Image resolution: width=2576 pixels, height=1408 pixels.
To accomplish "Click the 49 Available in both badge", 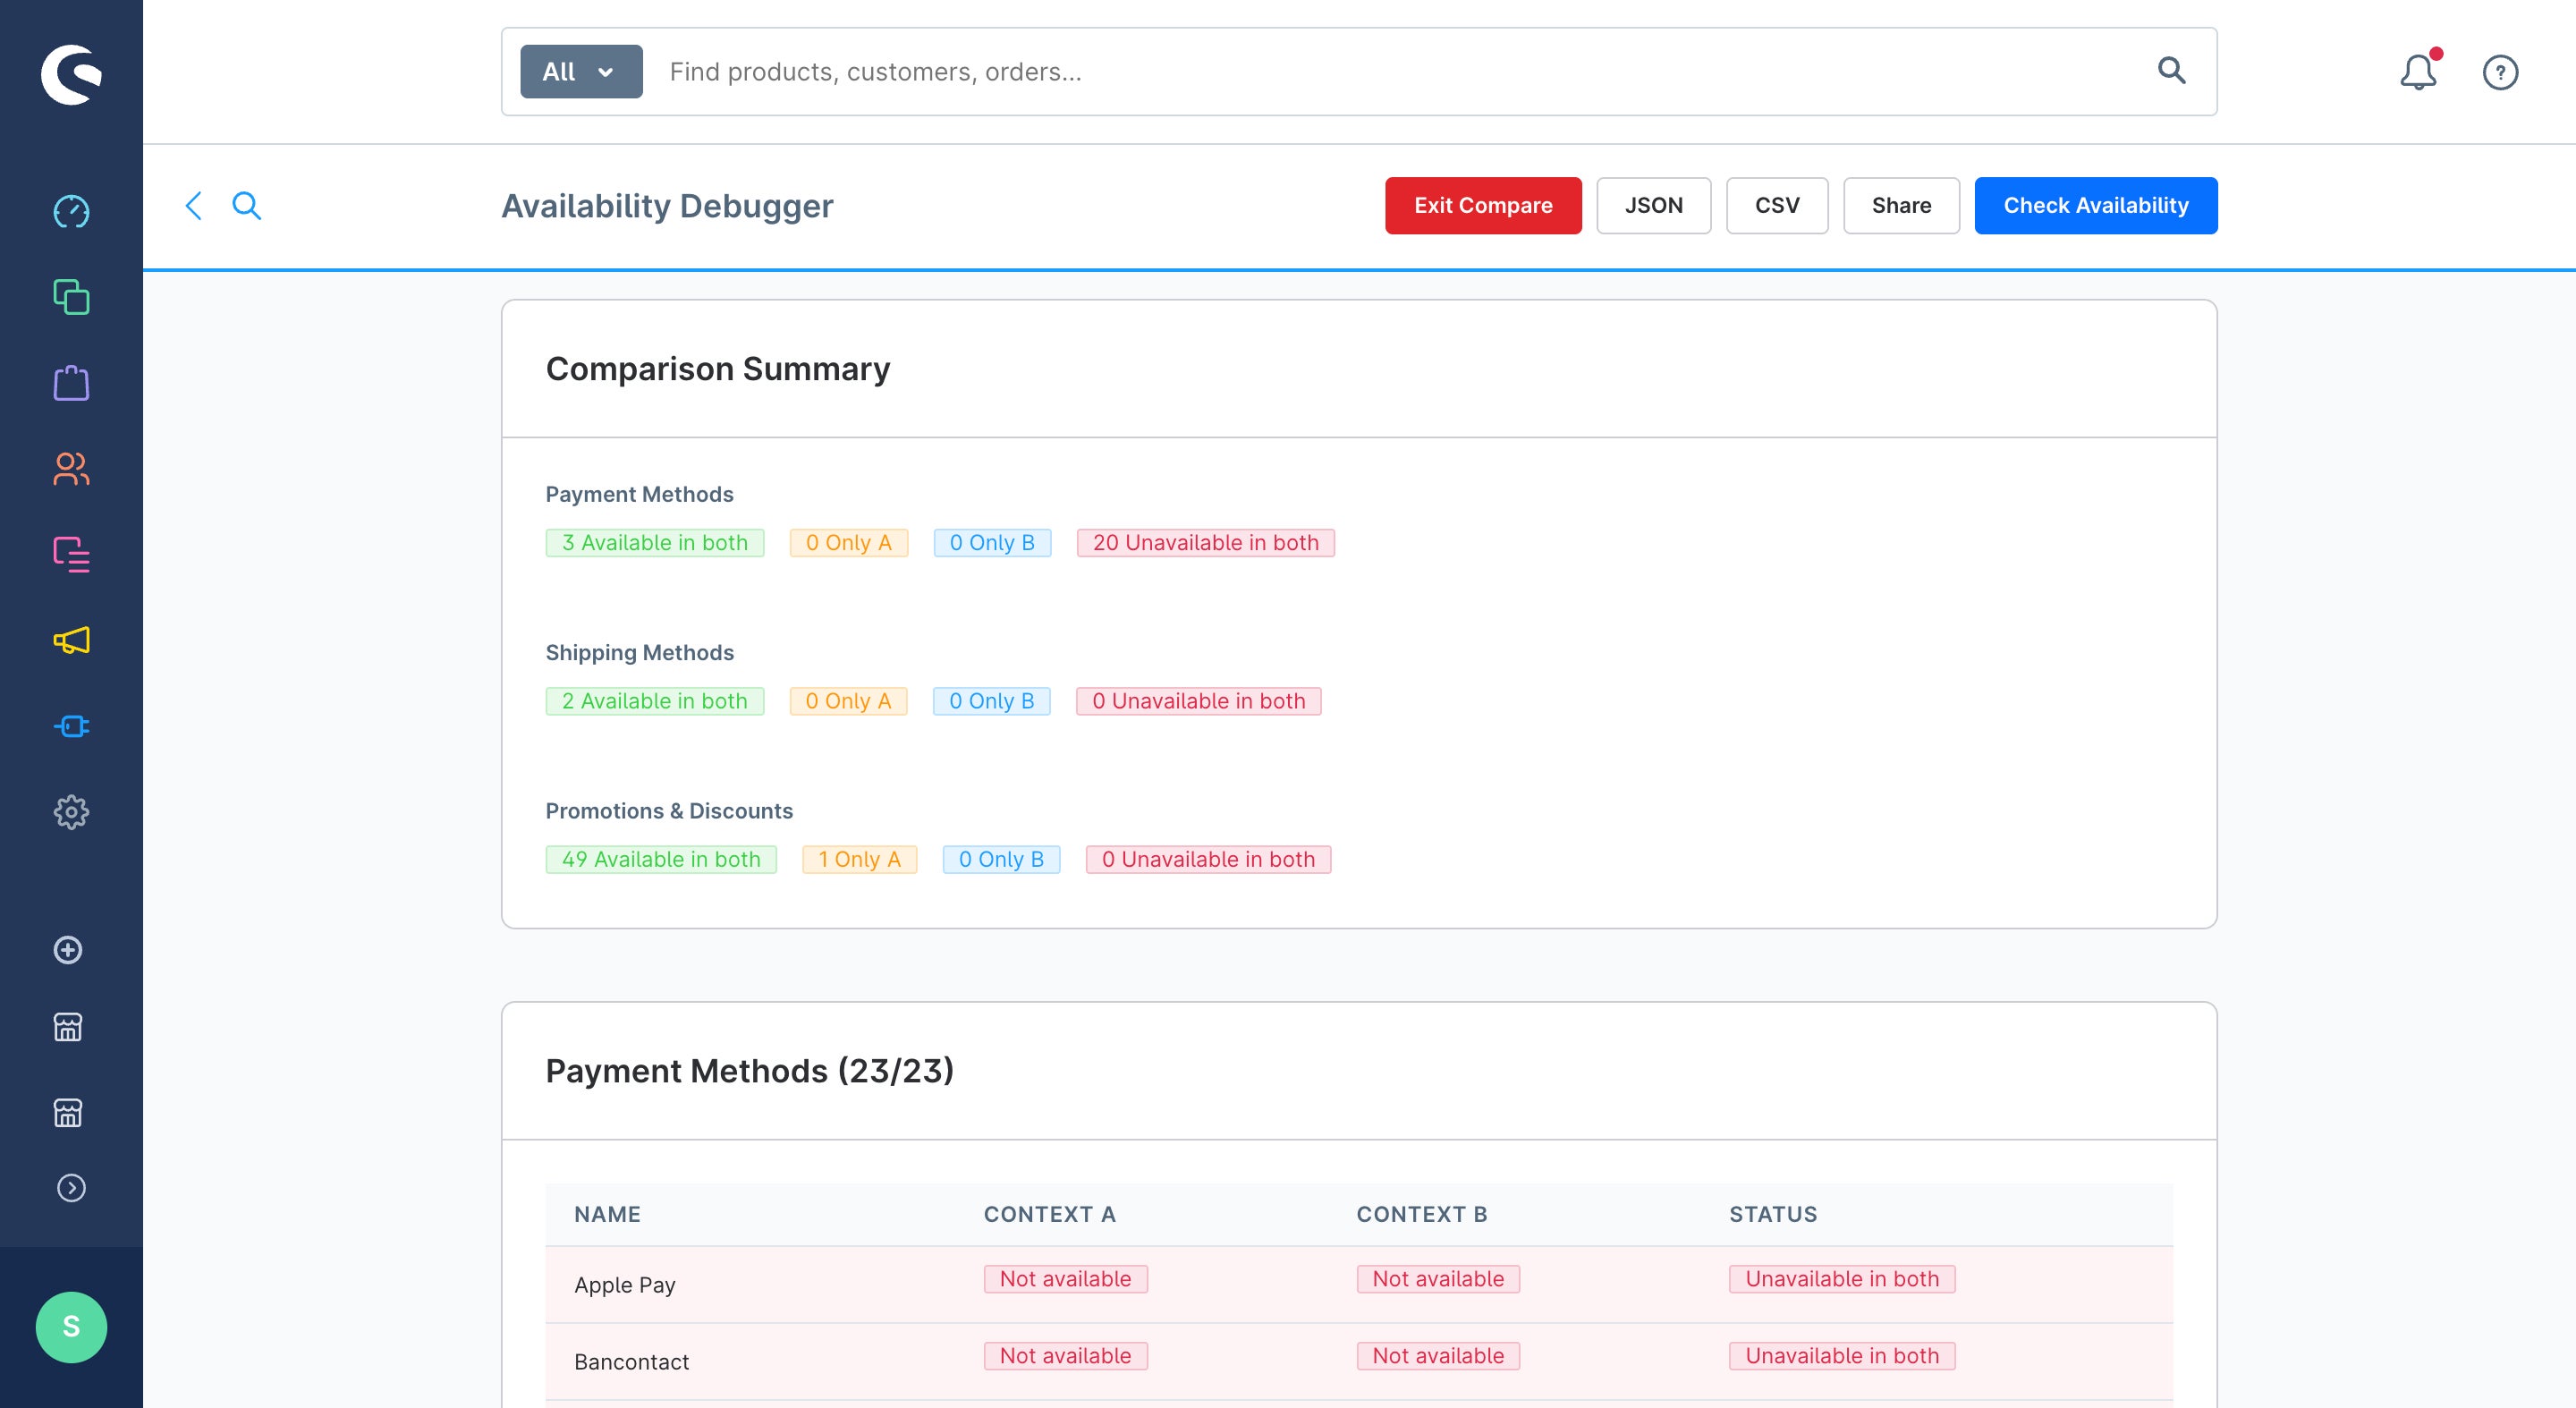I will (661, 860).
